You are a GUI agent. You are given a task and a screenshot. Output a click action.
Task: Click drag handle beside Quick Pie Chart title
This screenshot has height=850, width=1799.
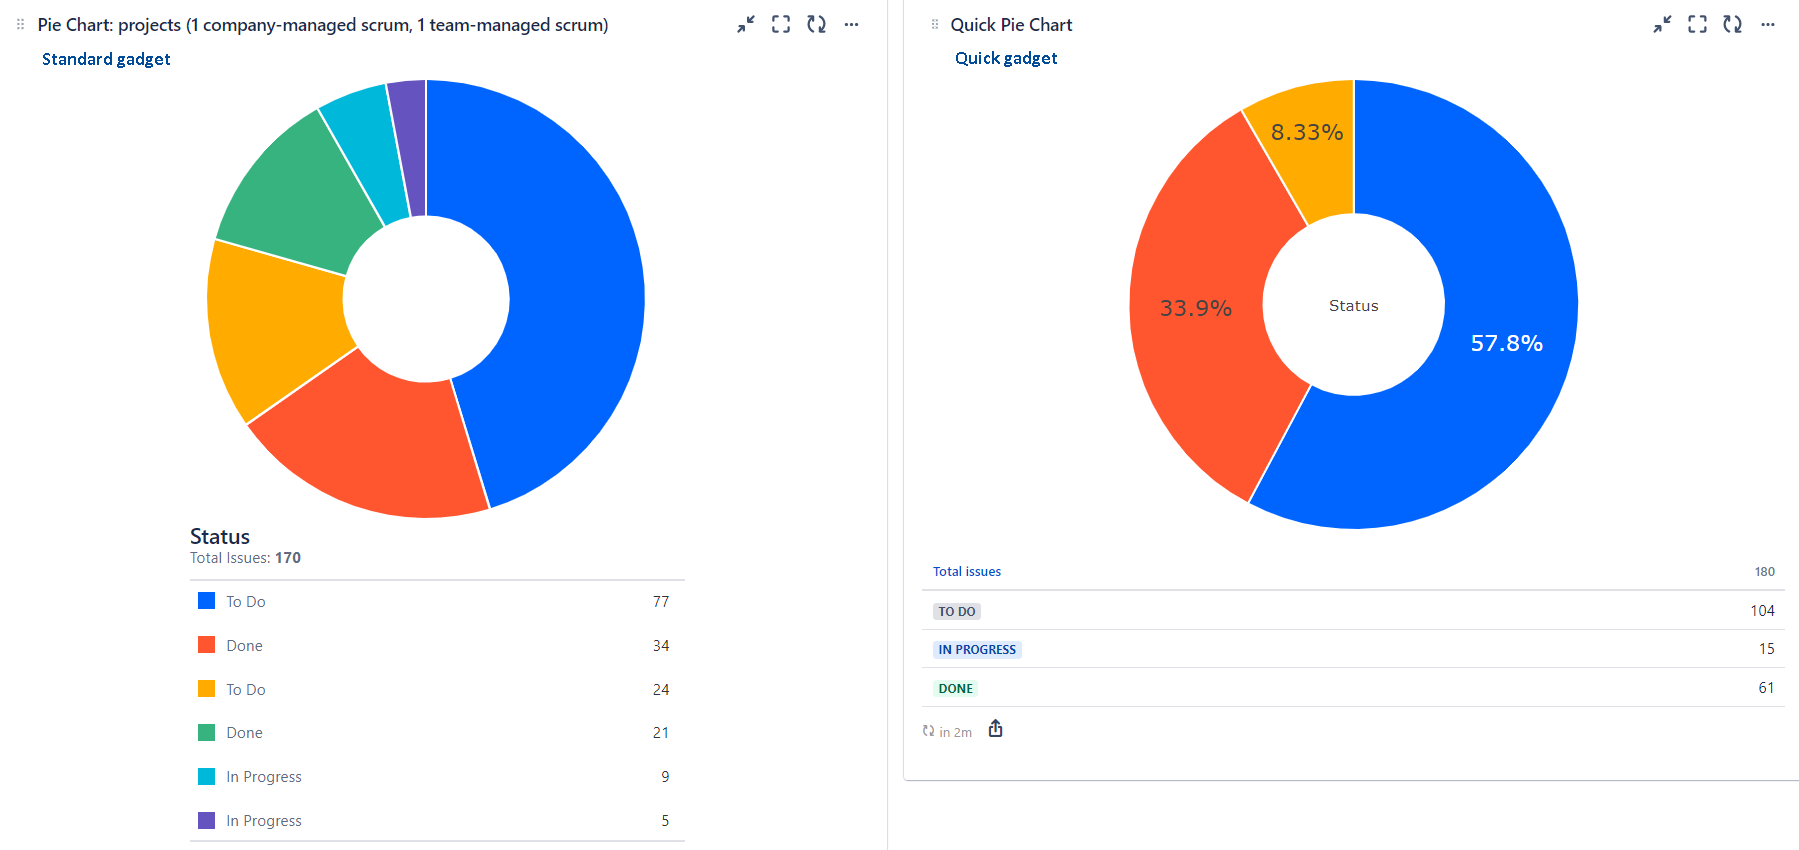pos(935,25)
